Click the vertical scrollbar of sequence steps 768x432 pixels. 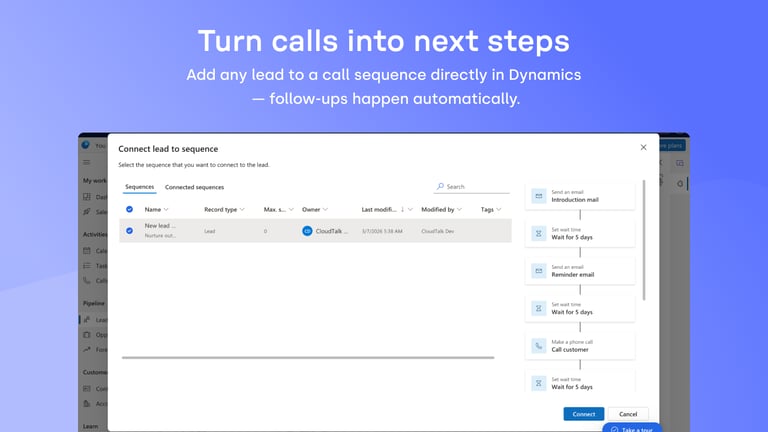[x=644, y=240]
